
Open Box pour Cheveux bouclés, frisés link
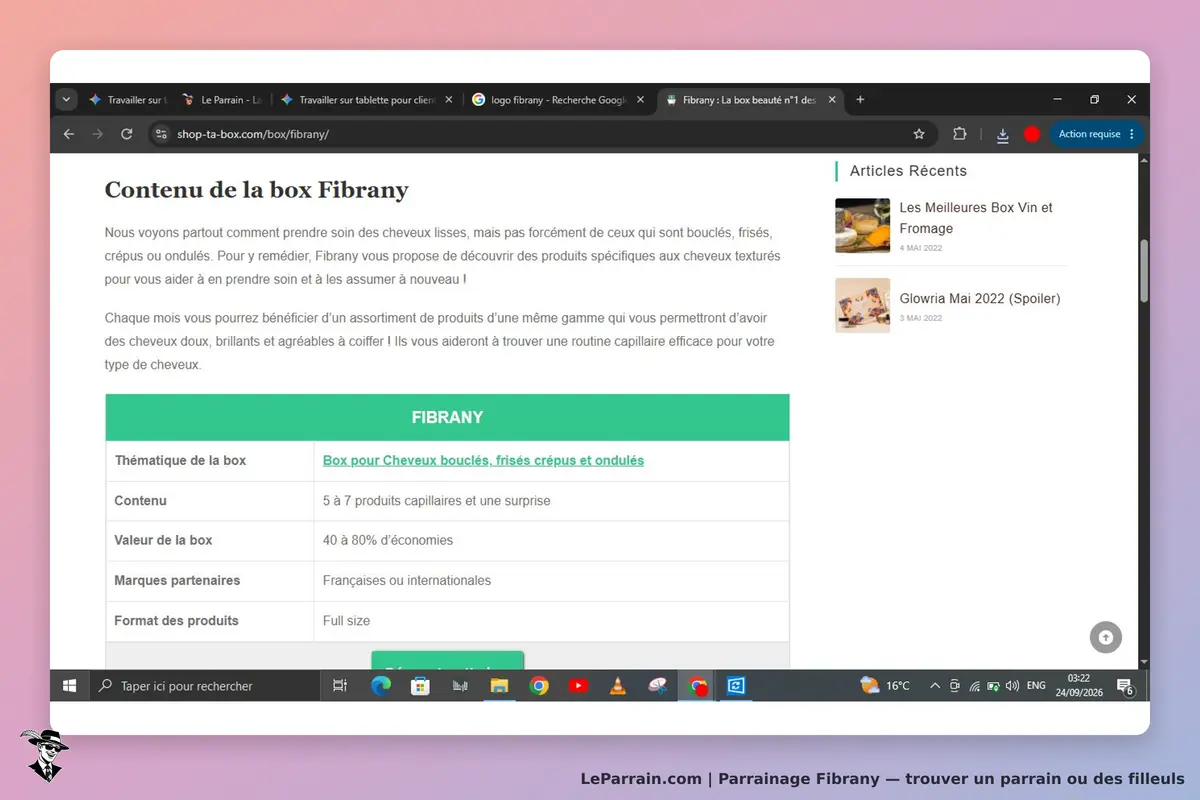tap(483, 461)
